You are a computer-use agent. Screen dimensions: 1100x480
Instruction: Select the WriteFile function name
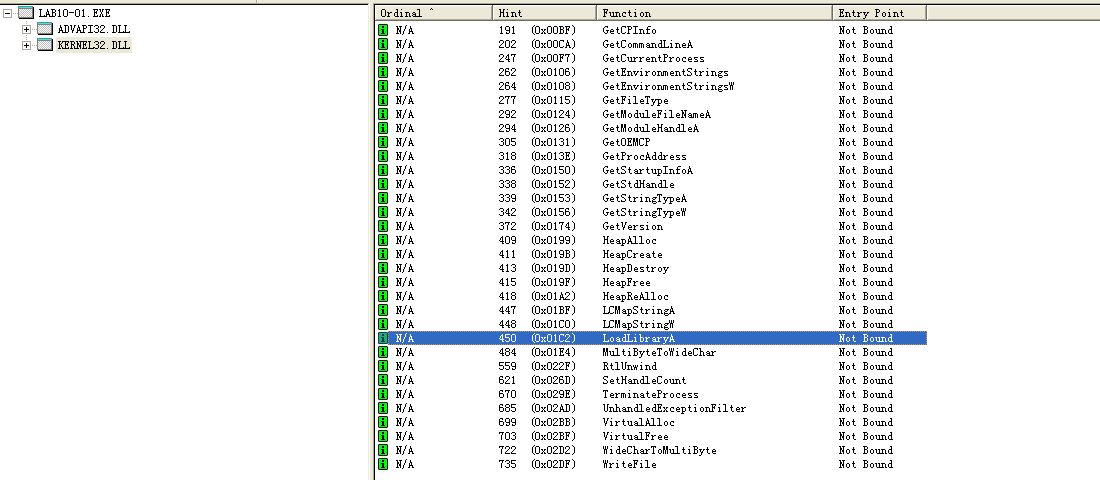click(x=629, y=465)
